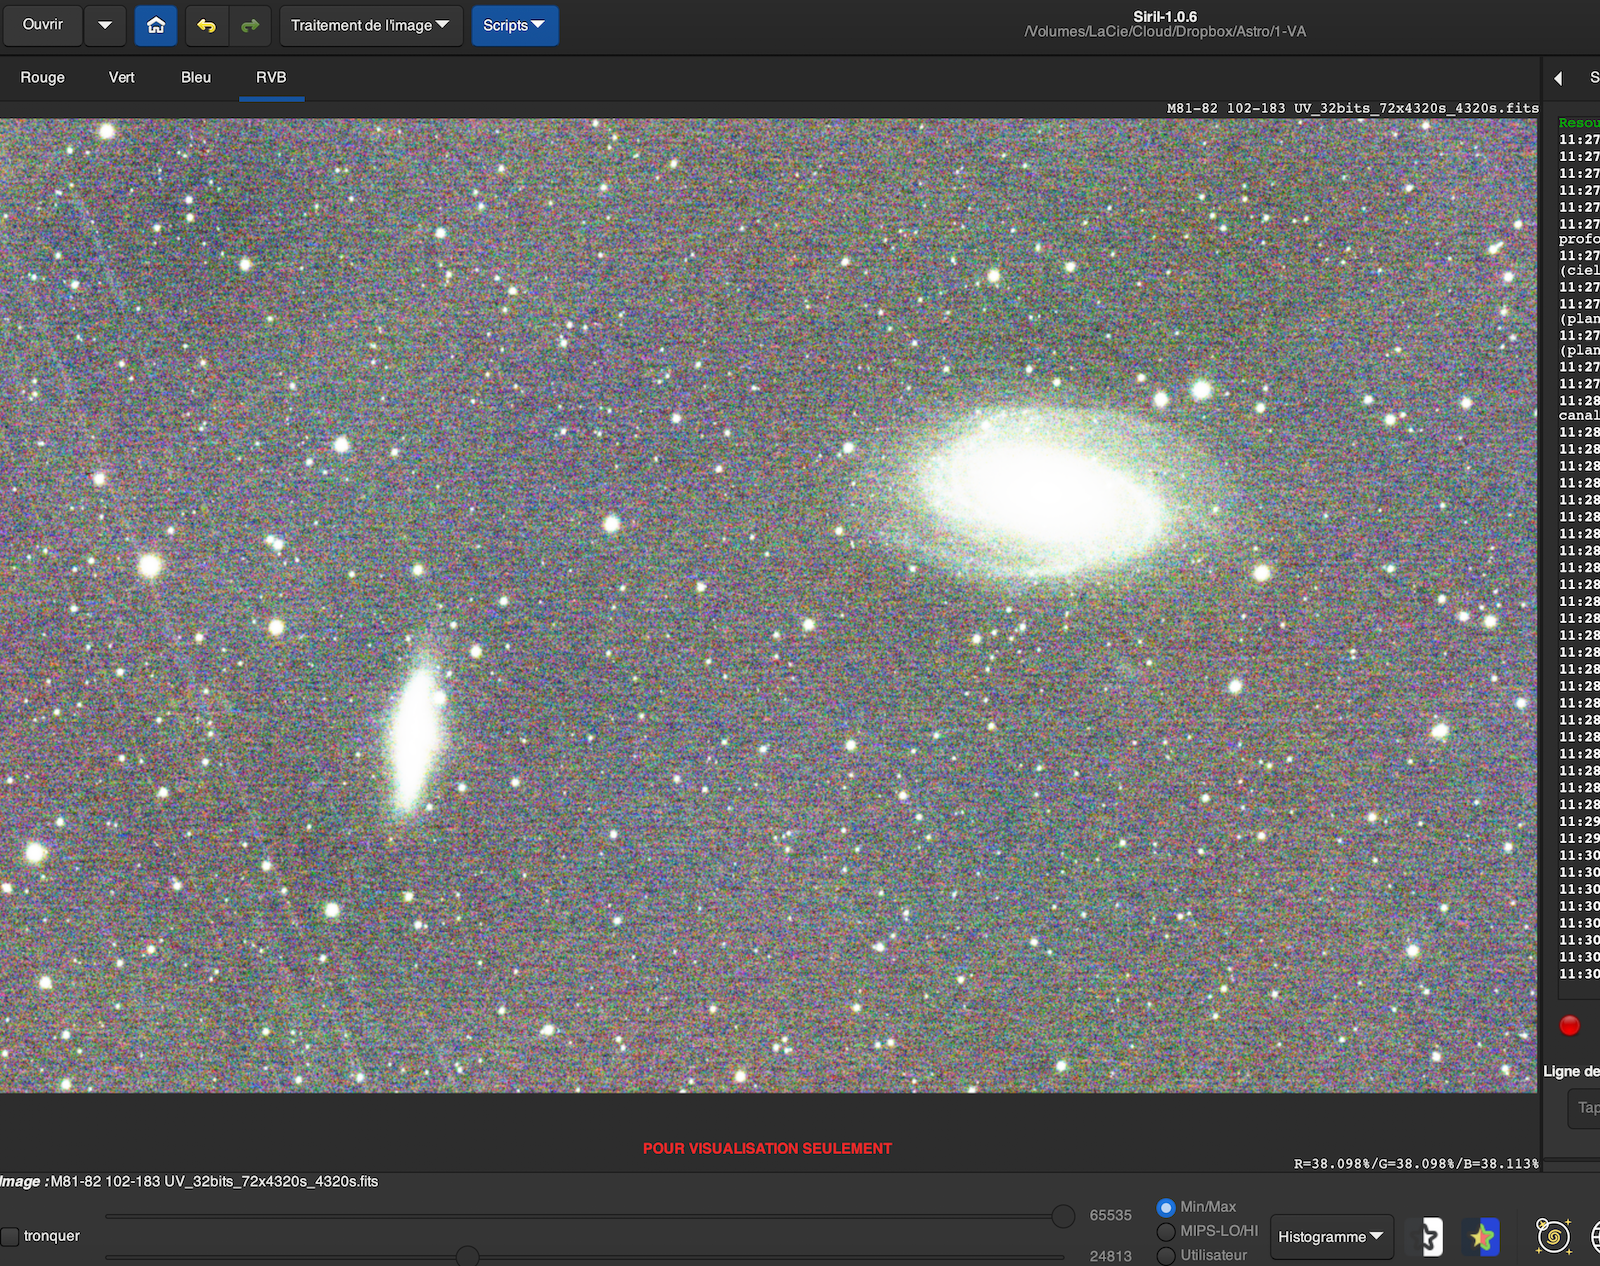Click the home working directory icon
Viewport: 1600px width, 1266px height.
click(156, 25)
